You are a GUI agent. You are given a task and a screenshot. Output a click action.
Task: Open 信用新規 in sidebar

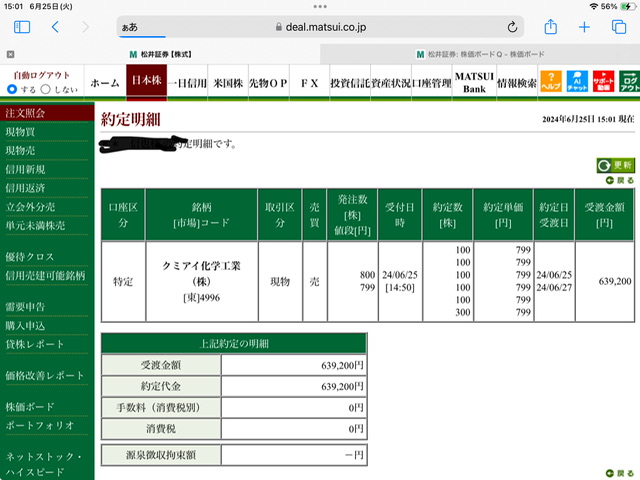[25, 169]
